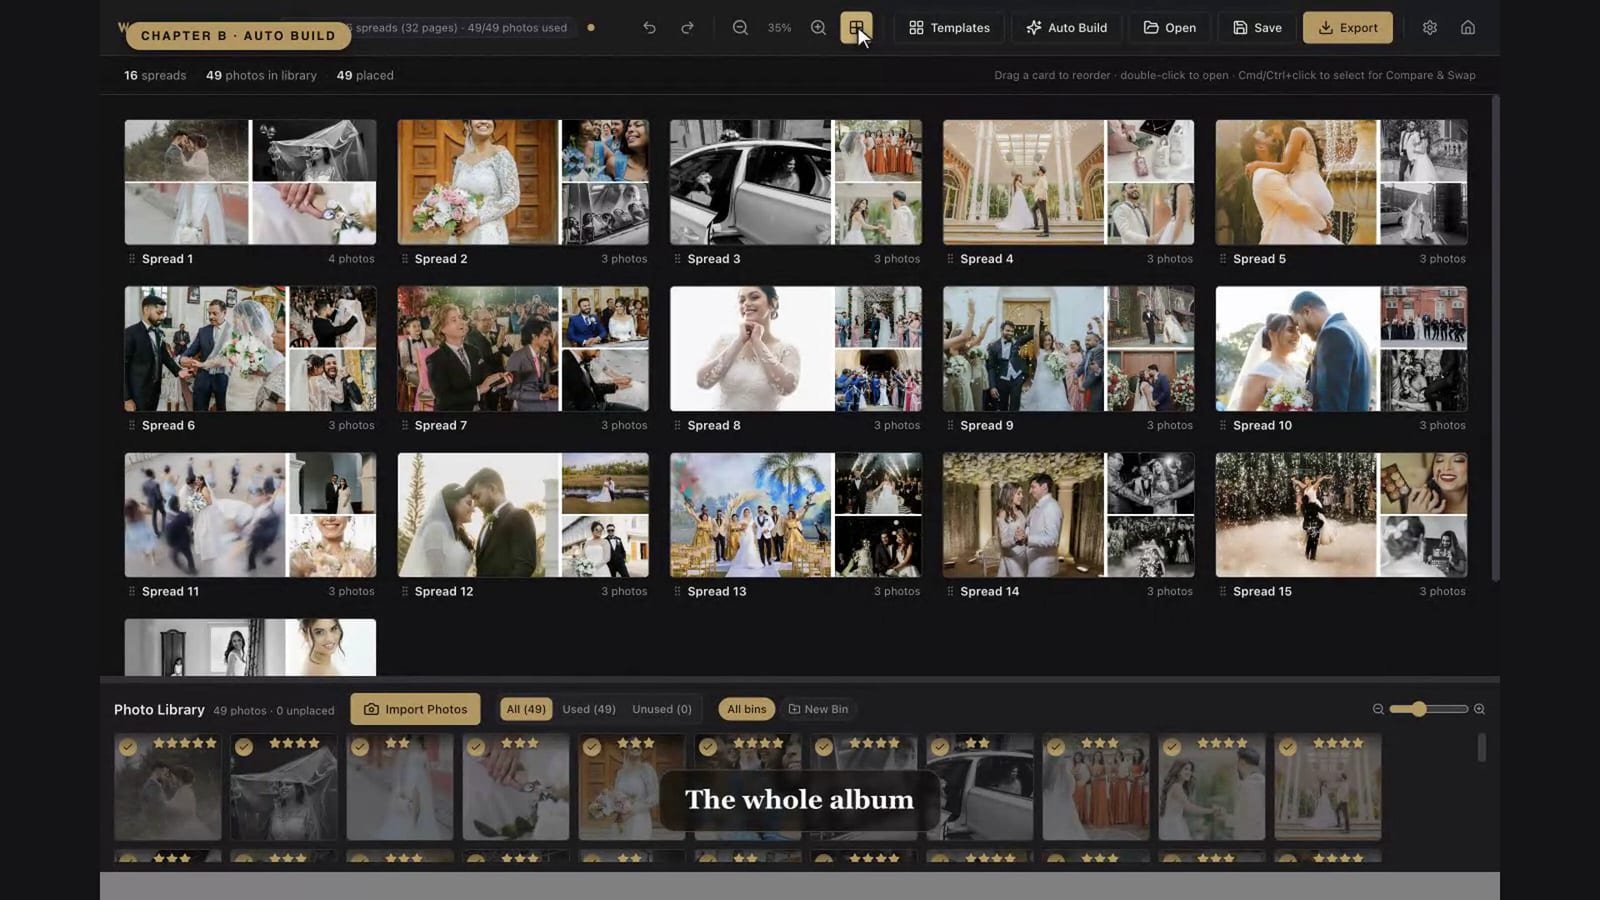
Task: Click the Chapter B Auto Build label
Action: [x=238, y=35]
